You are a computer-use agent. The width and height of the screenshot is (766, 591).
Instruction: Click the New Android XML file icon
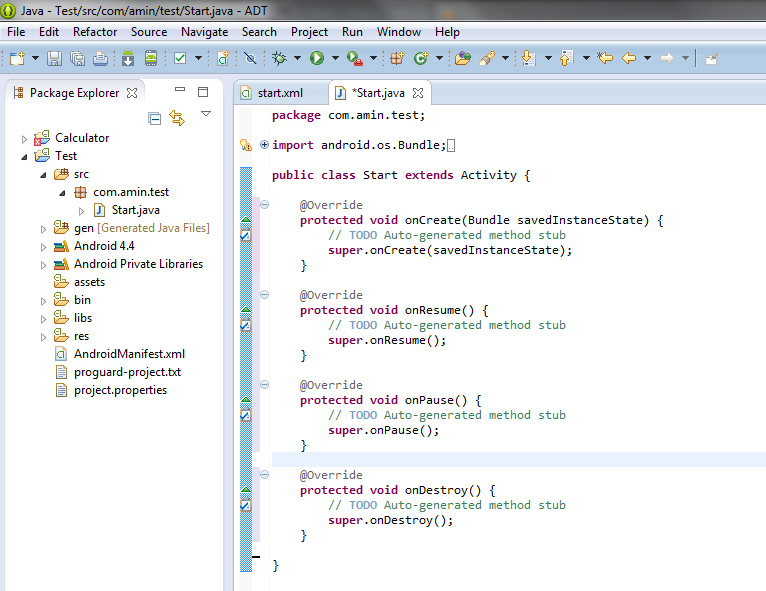coord(223,58)
